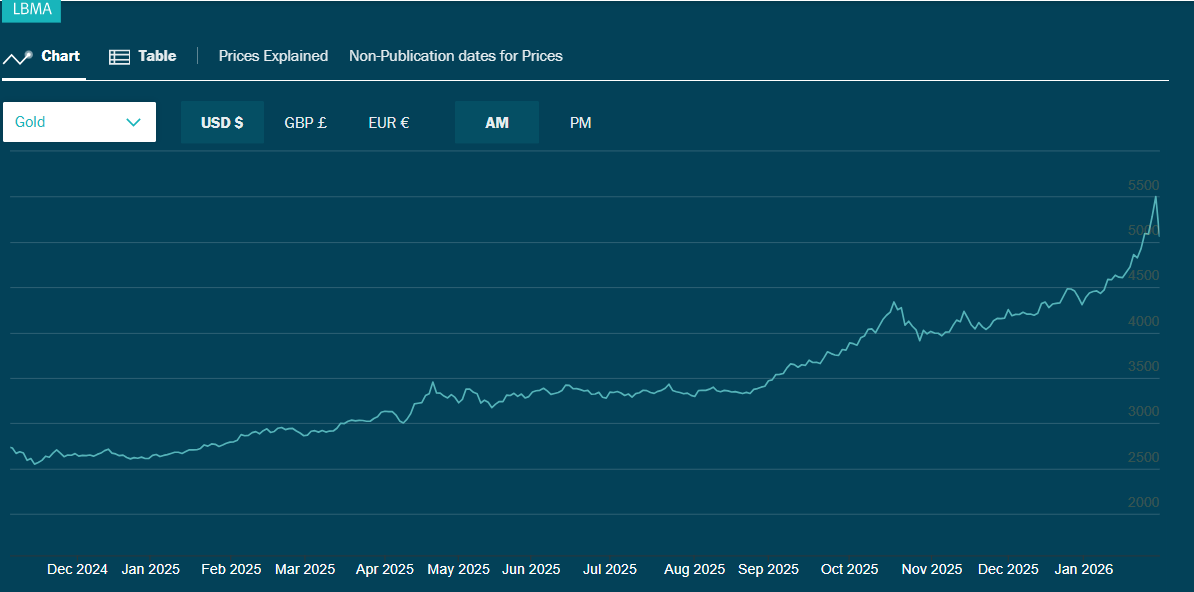1194x592 pixels.
Task: Open Non-Publication dates for Prices
Action: 455,56
